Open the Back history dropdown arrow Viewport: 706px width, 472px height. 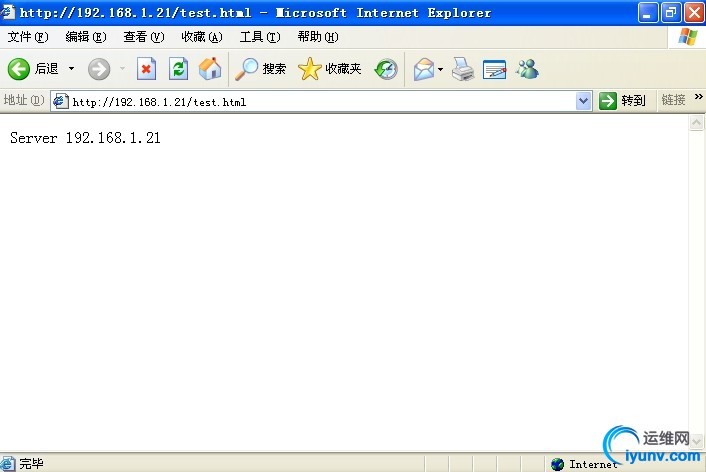coord(71,69)
